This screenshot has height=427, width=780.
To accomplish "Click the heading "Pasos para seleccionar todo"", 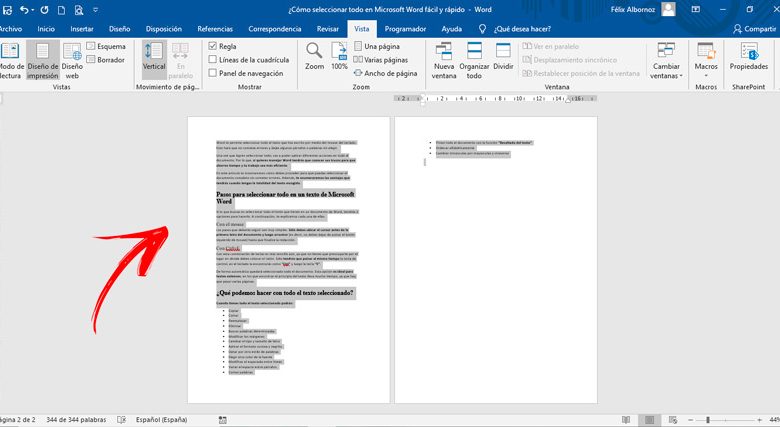I will (x=285, y=198).
